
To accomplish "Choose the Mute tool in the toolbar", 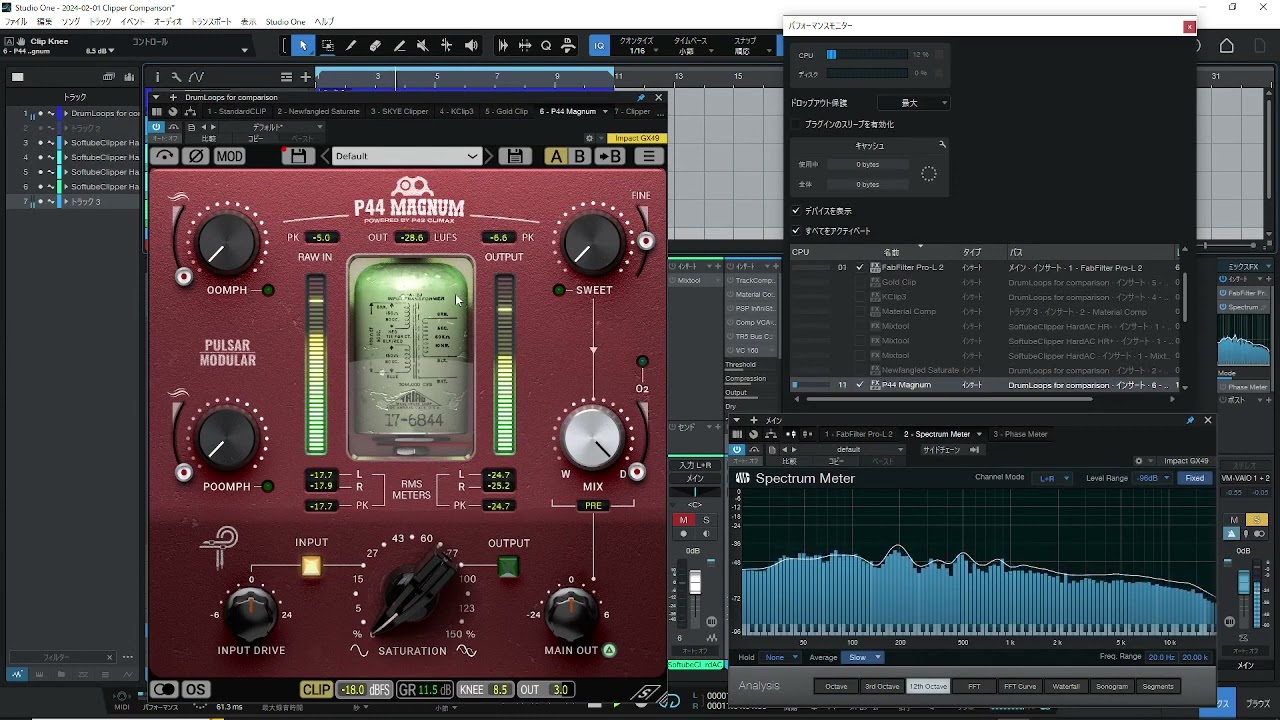I will (x=423, y=45).
